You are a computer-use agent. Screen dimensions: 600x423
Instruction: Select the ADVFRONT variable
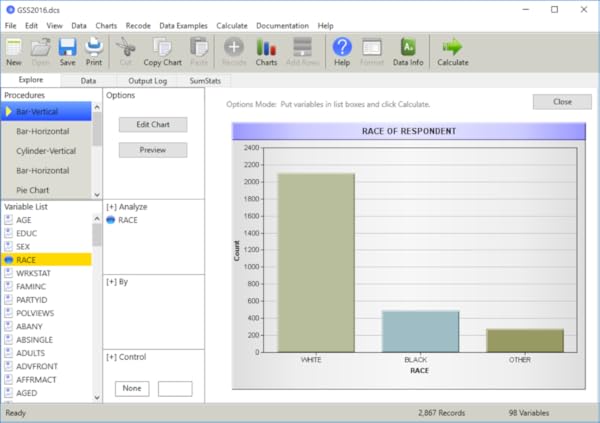point(46,366)
